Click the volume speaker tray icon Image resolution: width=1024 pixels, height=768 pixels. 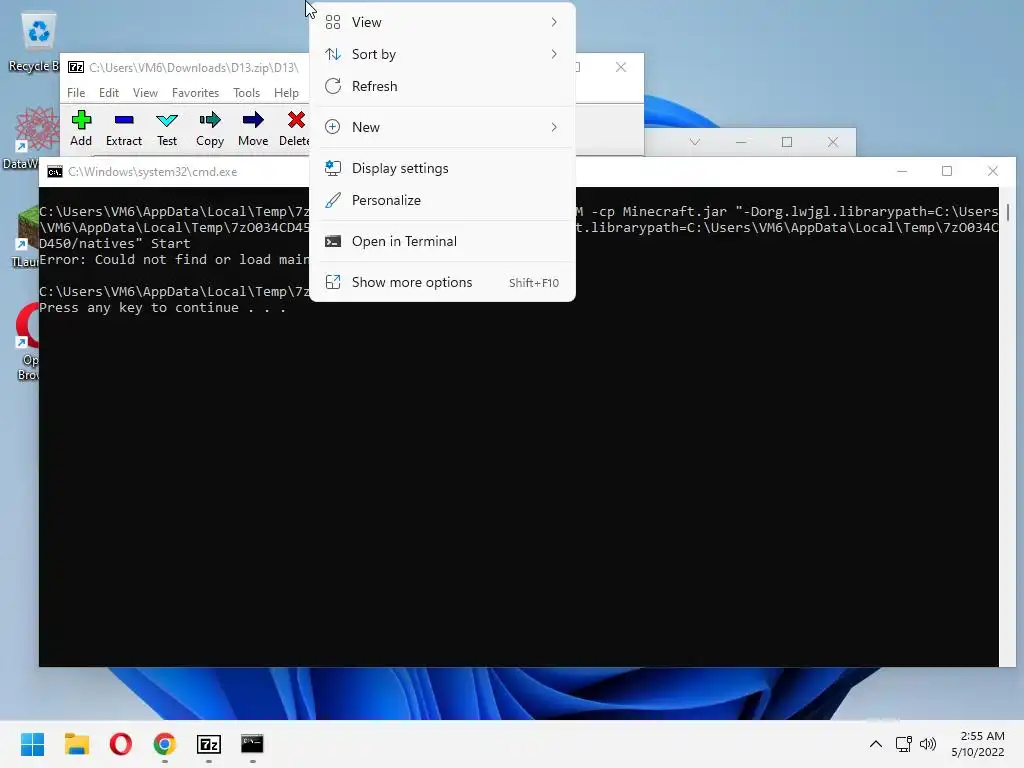click(x=927, y=744)
